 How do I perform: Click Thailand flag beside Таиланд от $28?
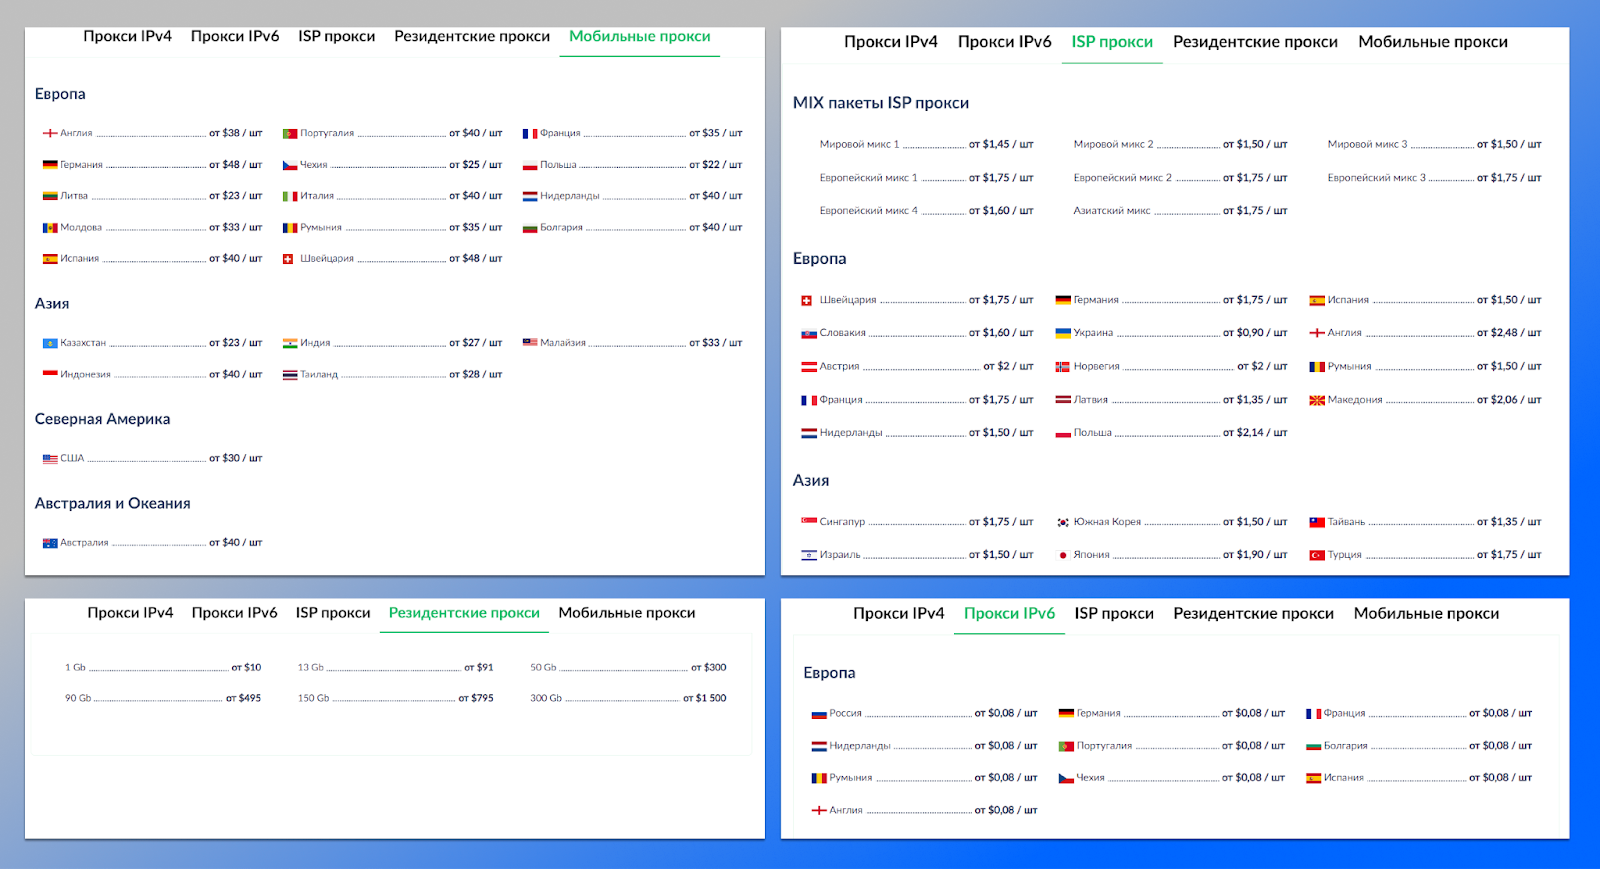[x=290, y=375]
